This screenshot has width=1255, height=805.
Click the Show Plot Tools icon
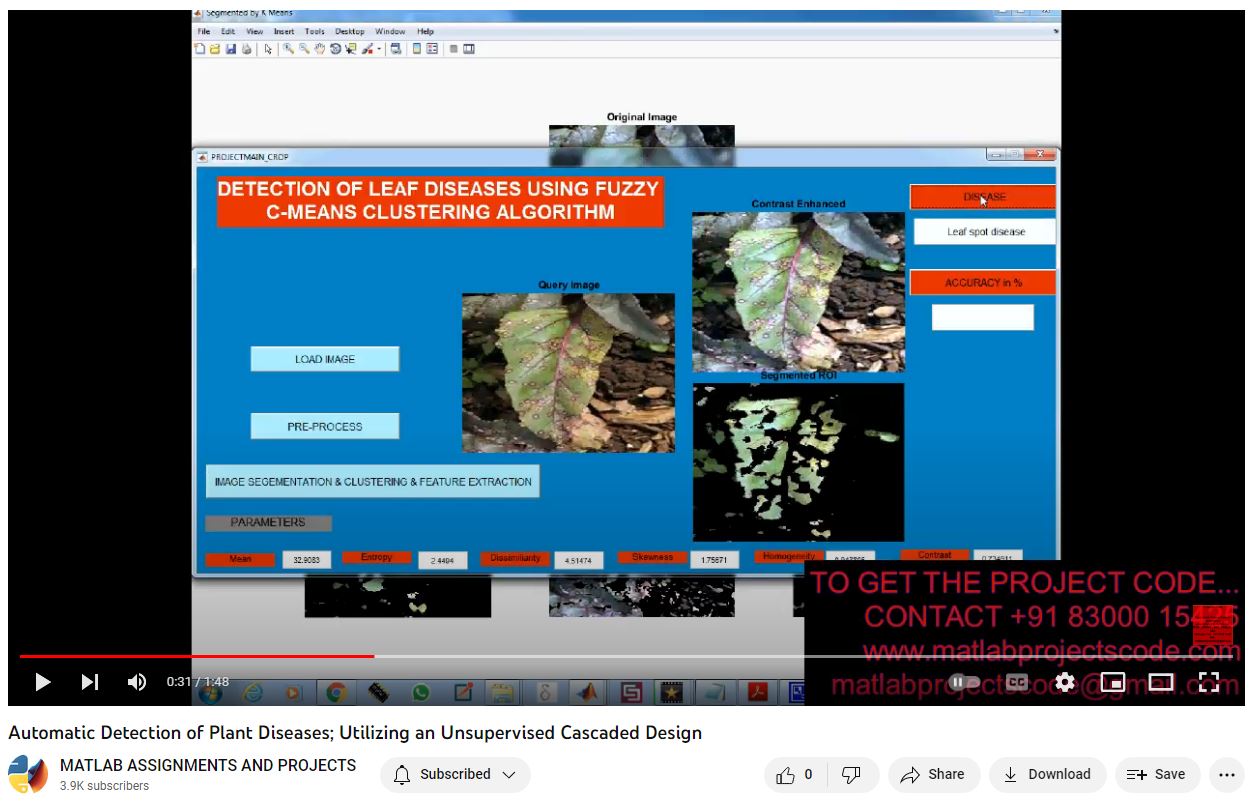pyautogui.click(x=469, y=49)
